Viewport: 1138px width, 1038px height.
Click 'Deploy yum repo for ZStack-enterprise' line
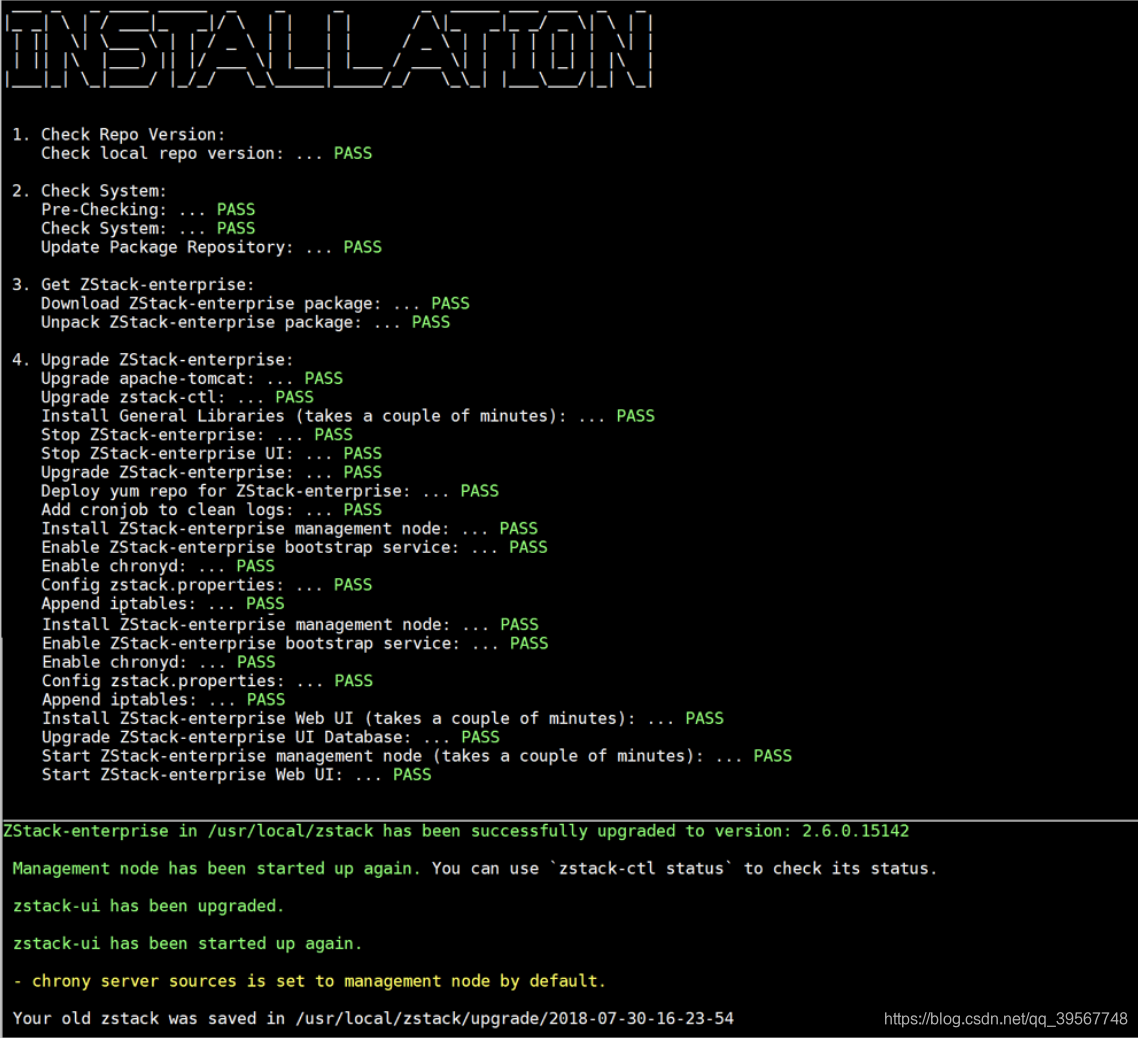270,491
